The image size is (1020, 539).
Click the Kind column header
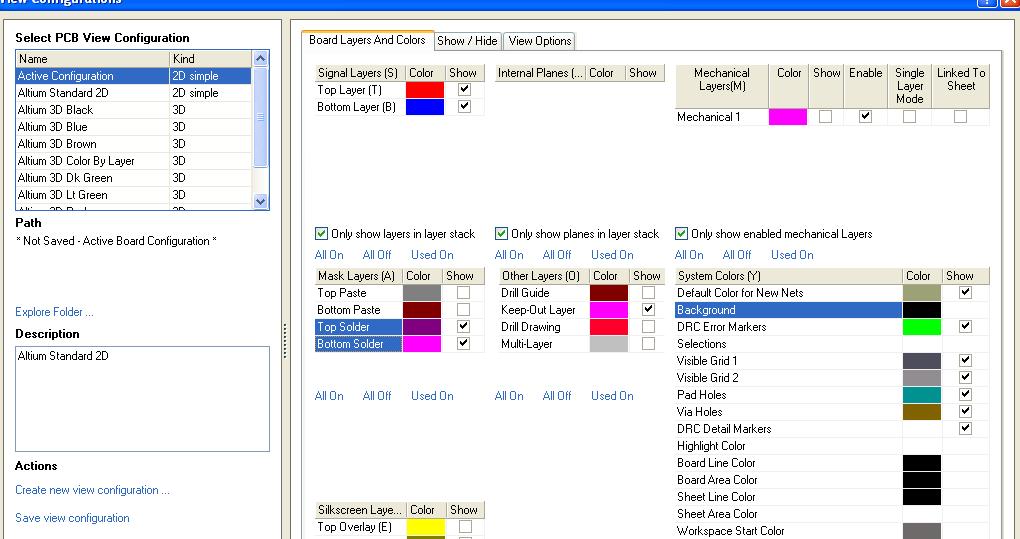210,59
